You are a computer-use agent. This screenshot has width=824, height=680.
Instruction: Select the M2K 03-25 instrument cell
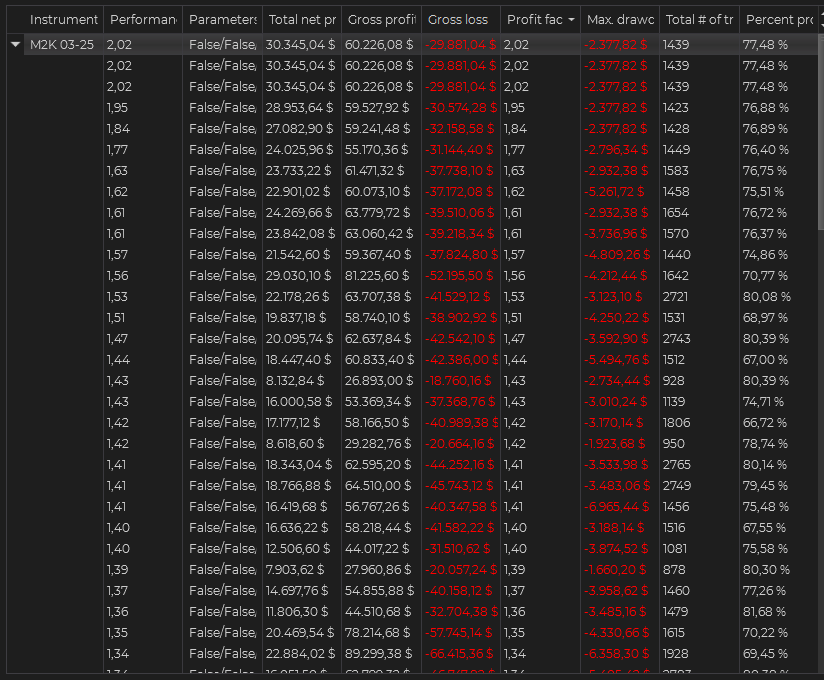(x=60, y=44)
